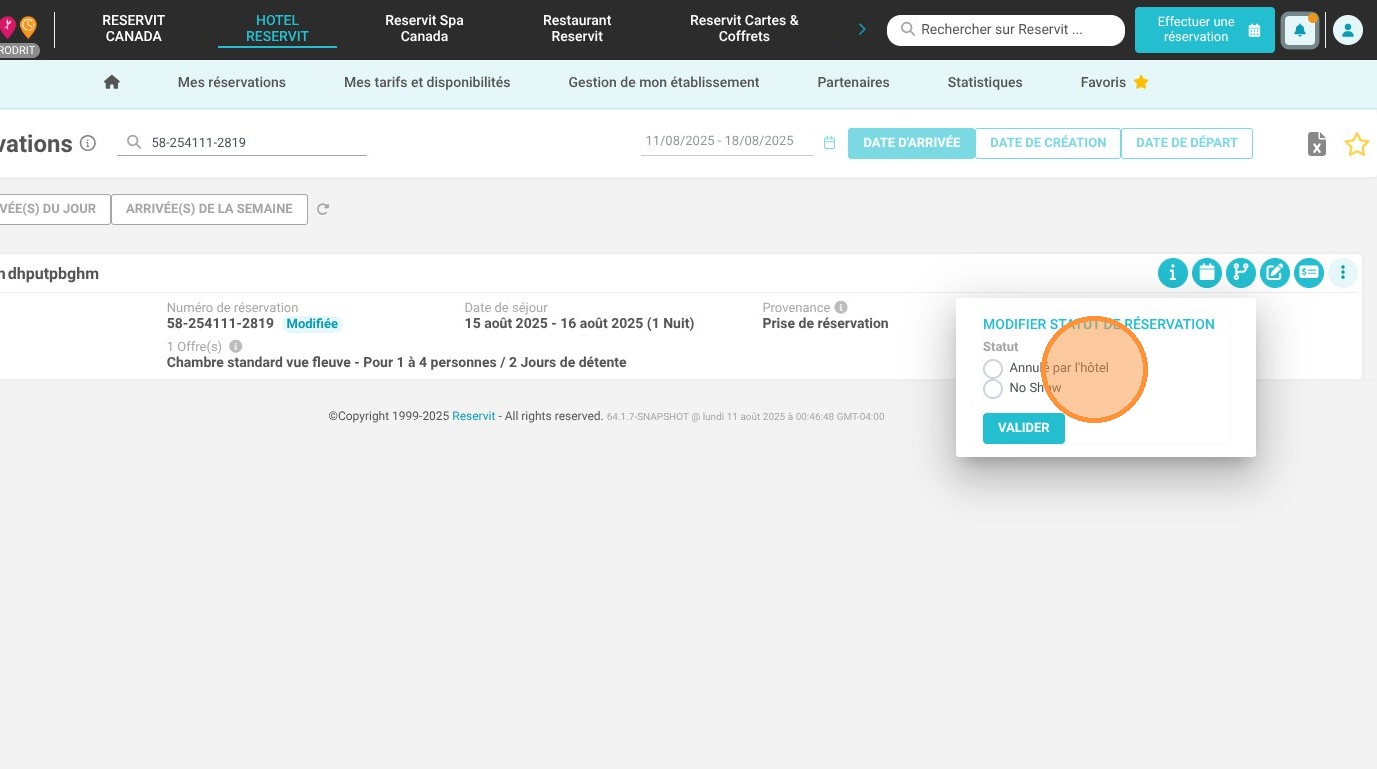Open the Statistiques menu

985,82
